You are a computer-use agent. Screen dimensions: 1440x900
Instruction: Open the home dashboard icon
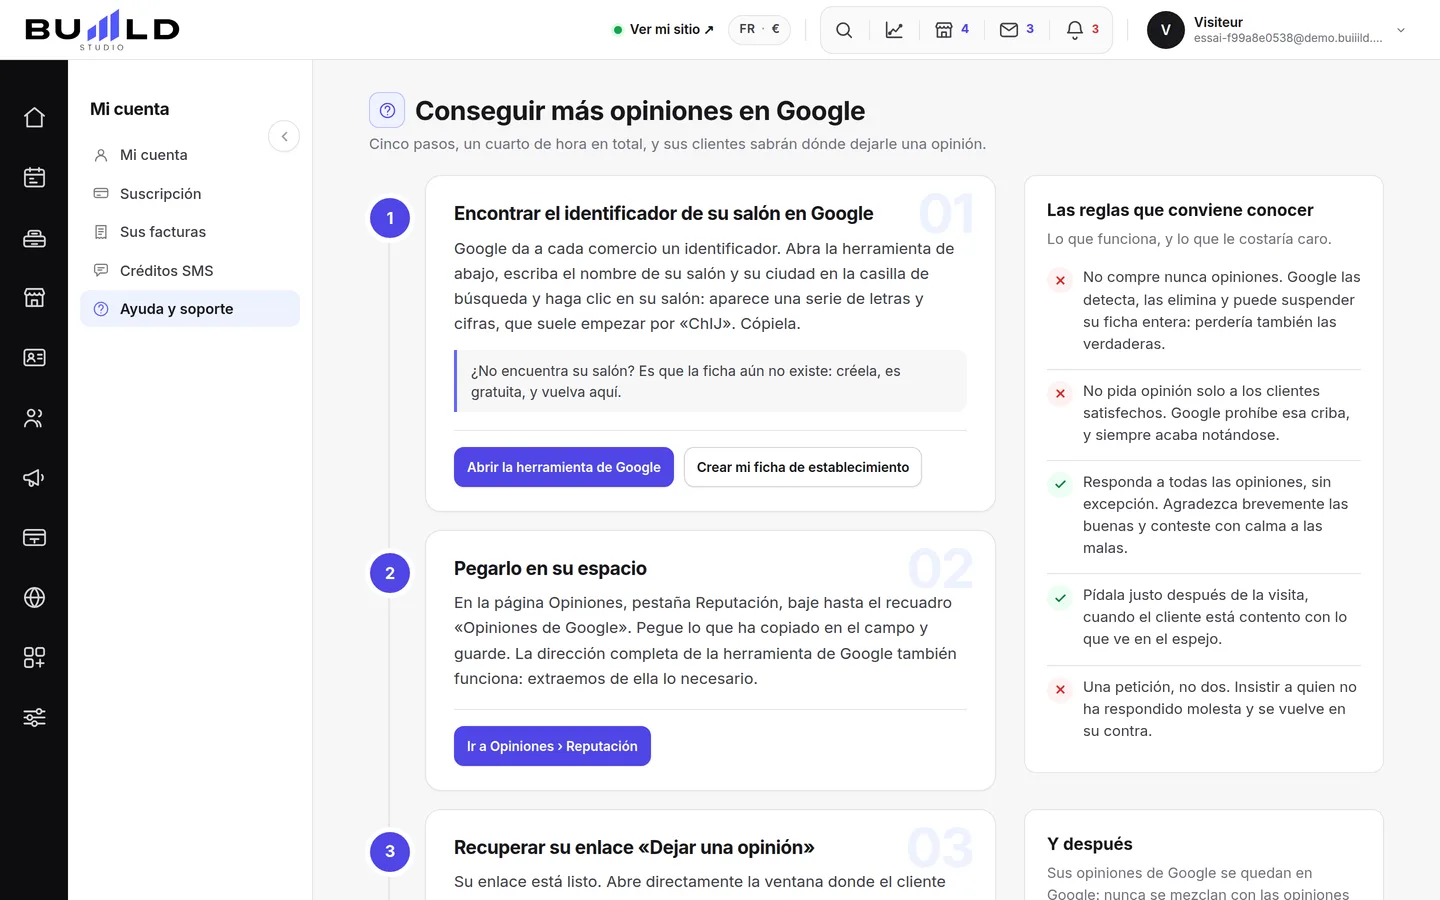(34, 118)
